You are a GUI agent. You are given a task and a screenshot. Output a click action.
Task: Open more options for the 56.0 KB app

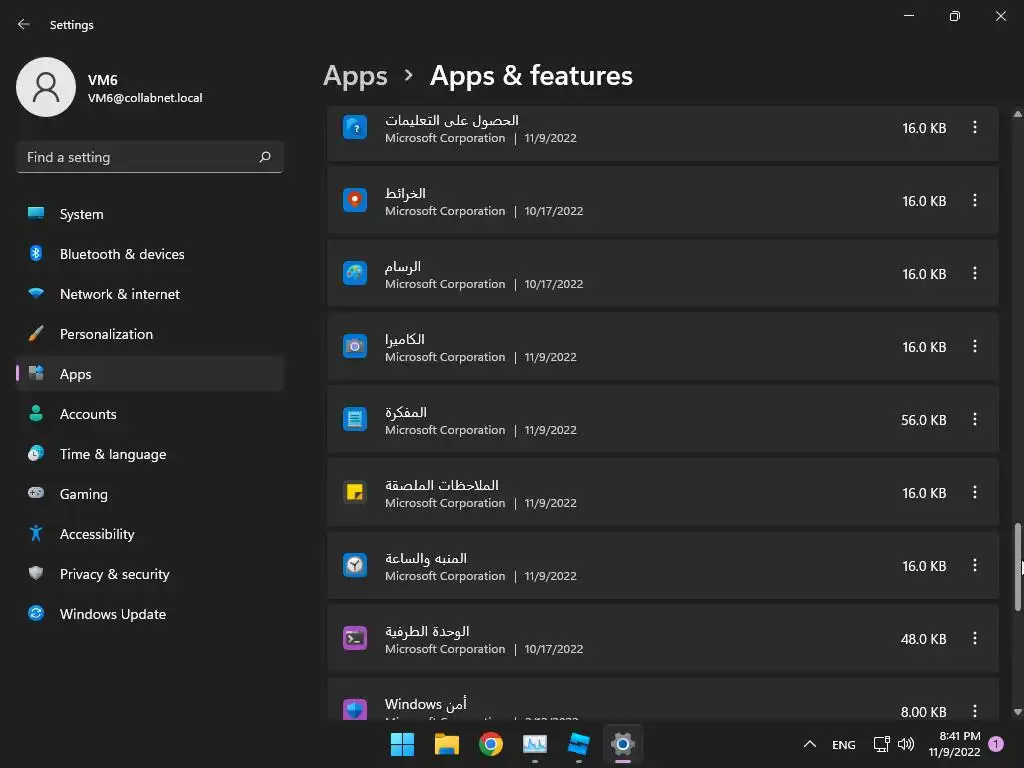pos(974,419)
